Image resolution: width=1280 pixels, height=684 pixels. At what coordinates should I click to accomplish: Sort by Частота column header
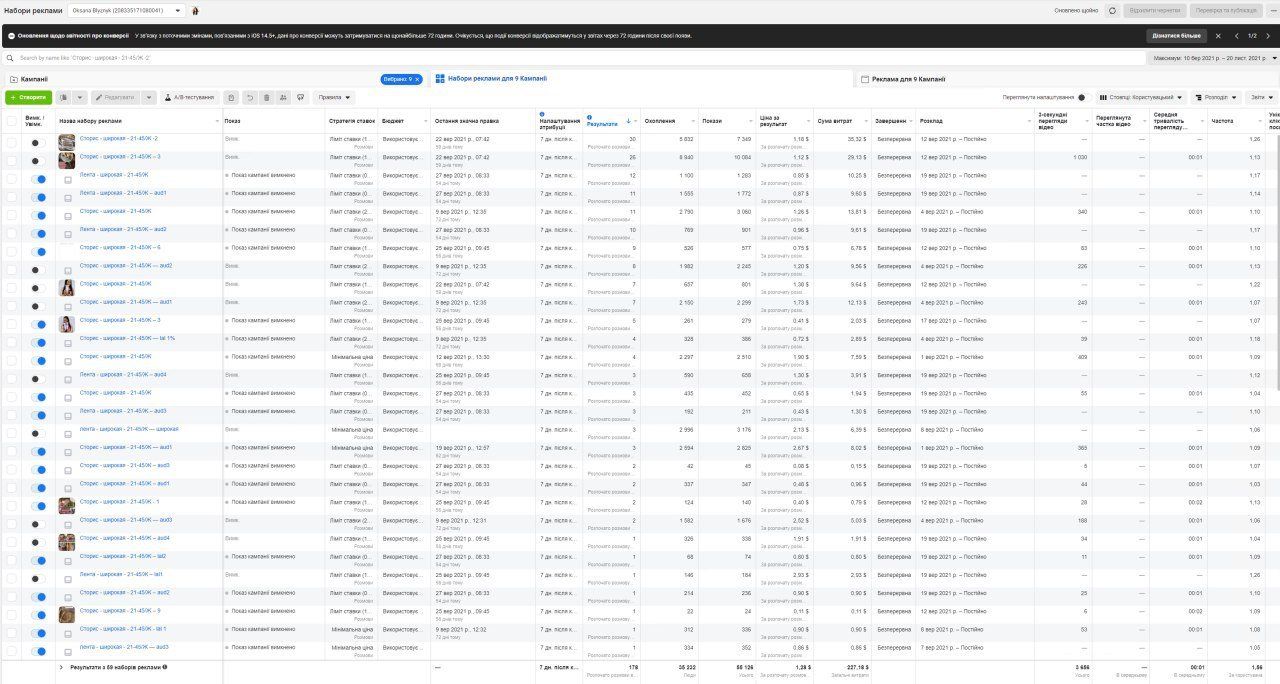pyautogui.click(x=1222, y=121)
